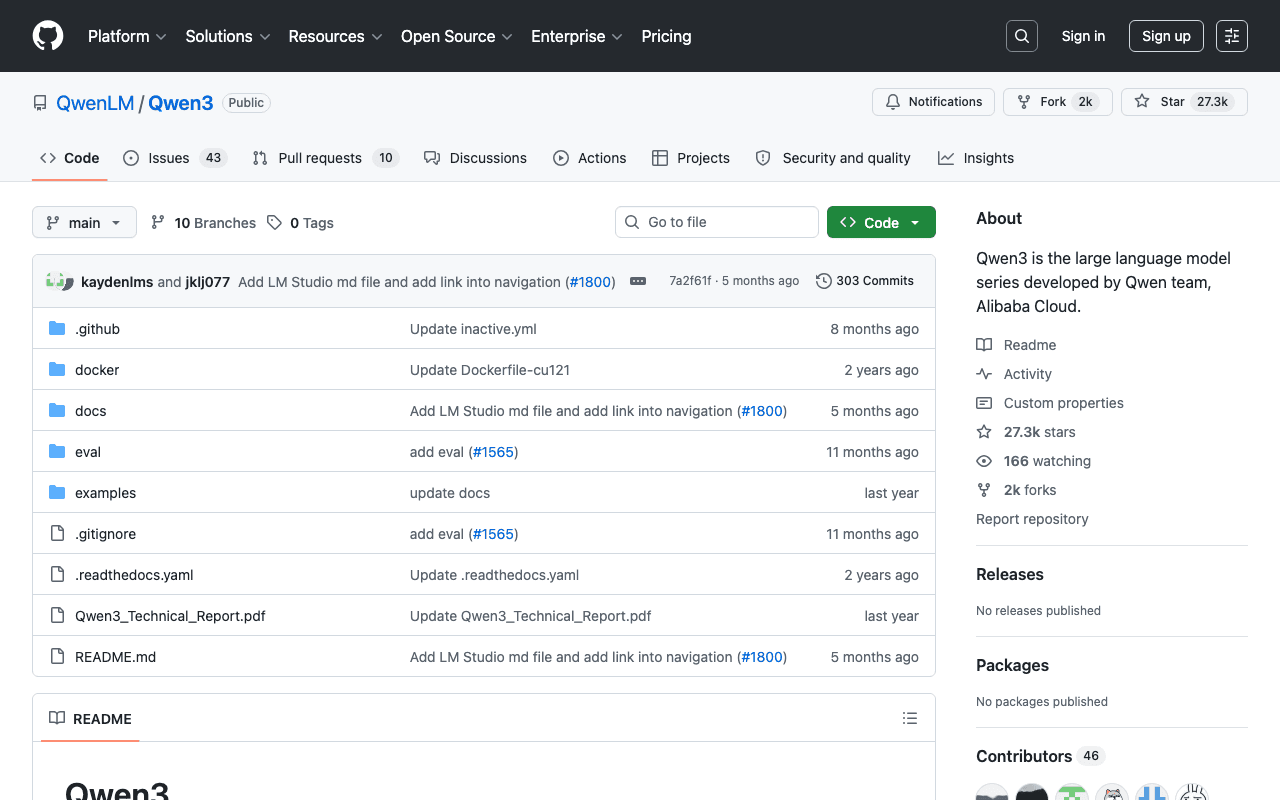Click the Sign in link
The height and width of the screenshot is (800, 1280).
coord(1083,36)
